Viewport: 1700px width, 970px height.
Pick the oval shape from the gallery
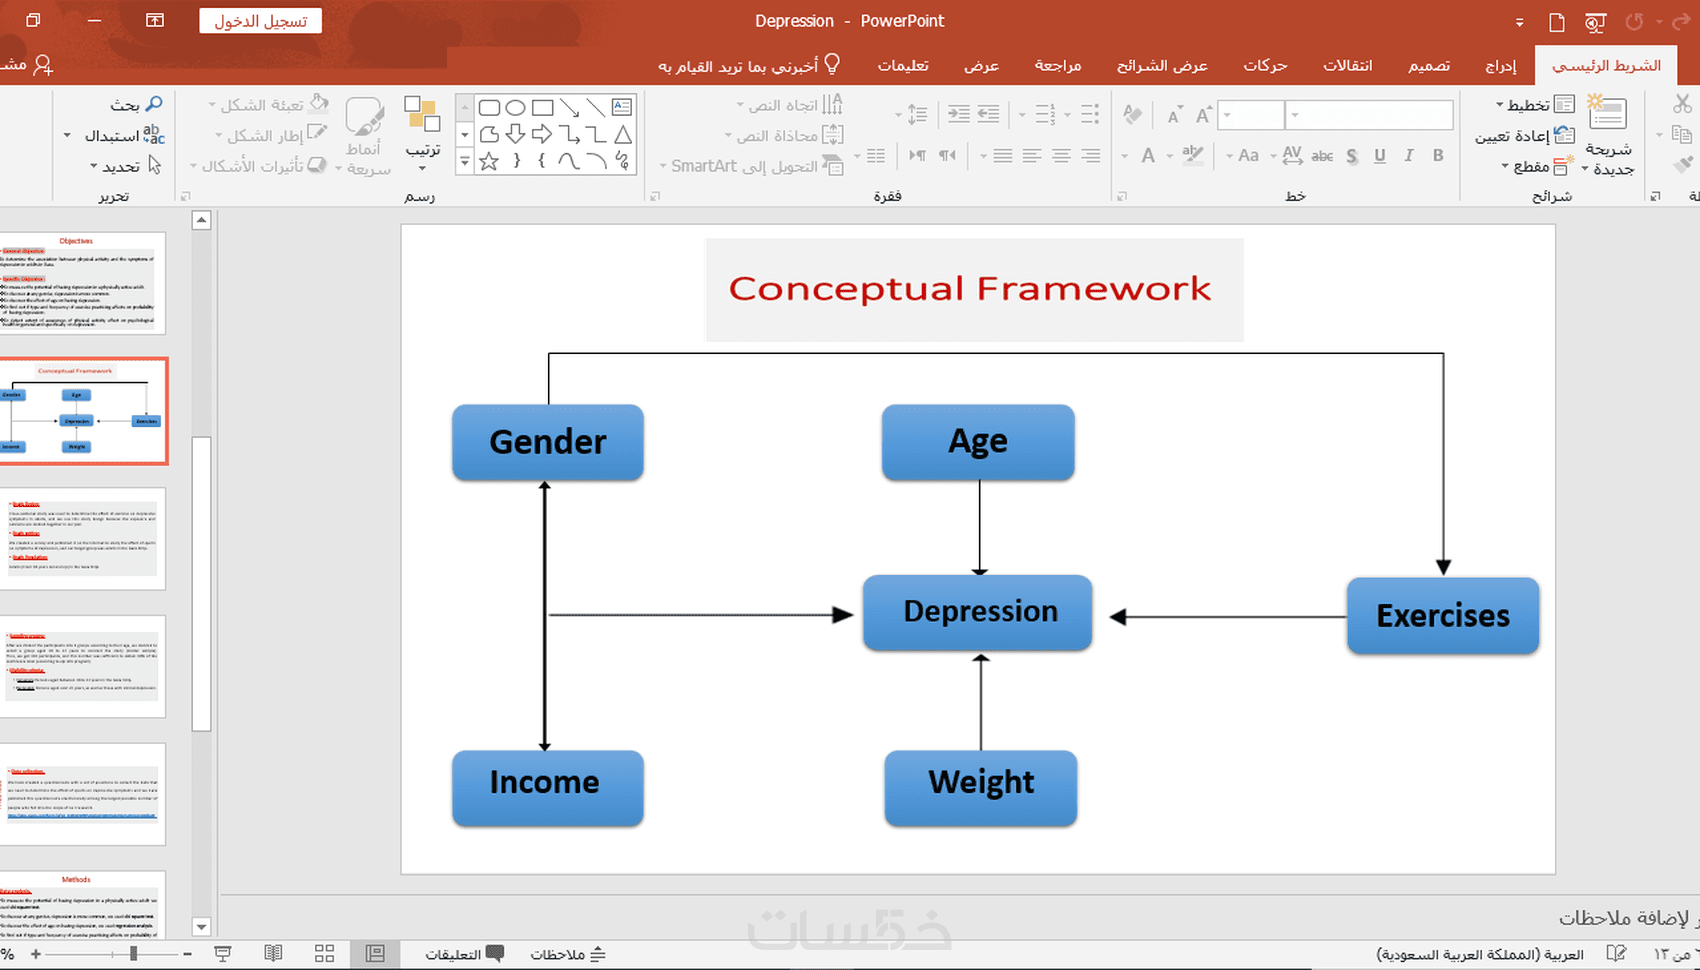(x=516, y=107)
